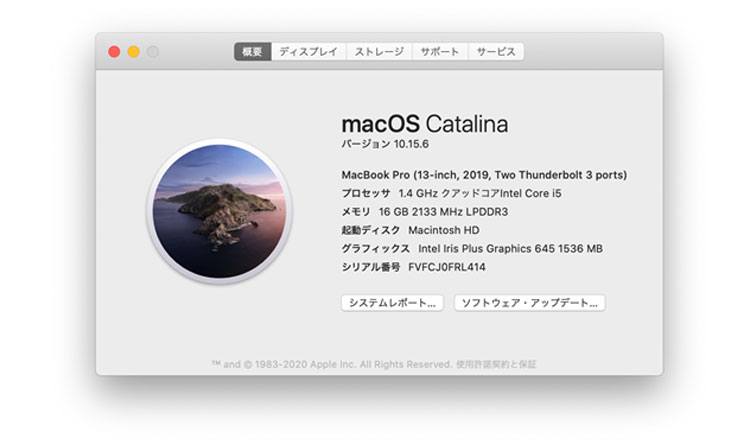Minimize window with the yellow button

click(x=133, y=52)
